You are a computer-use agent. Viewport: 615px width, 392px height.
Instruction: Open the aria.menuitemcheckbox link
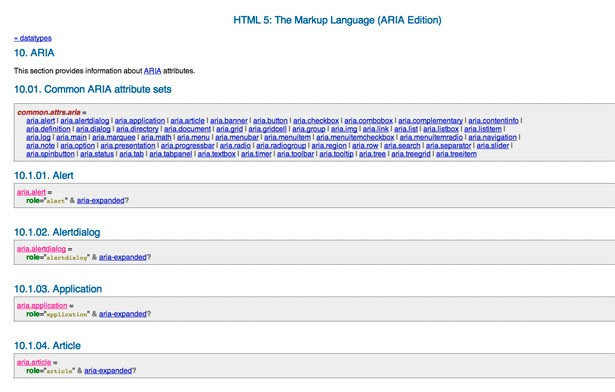pos(355,137)
